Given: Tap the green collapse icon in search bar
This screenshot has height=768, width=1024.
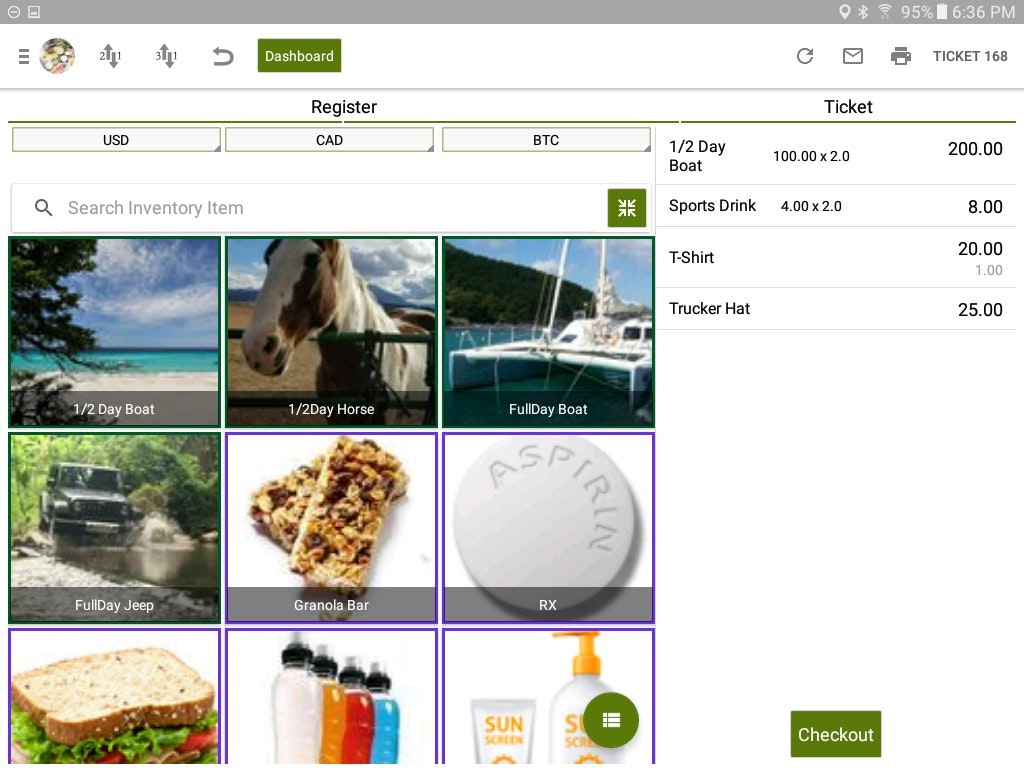Looking at the screenshot, I should (627, 208).
